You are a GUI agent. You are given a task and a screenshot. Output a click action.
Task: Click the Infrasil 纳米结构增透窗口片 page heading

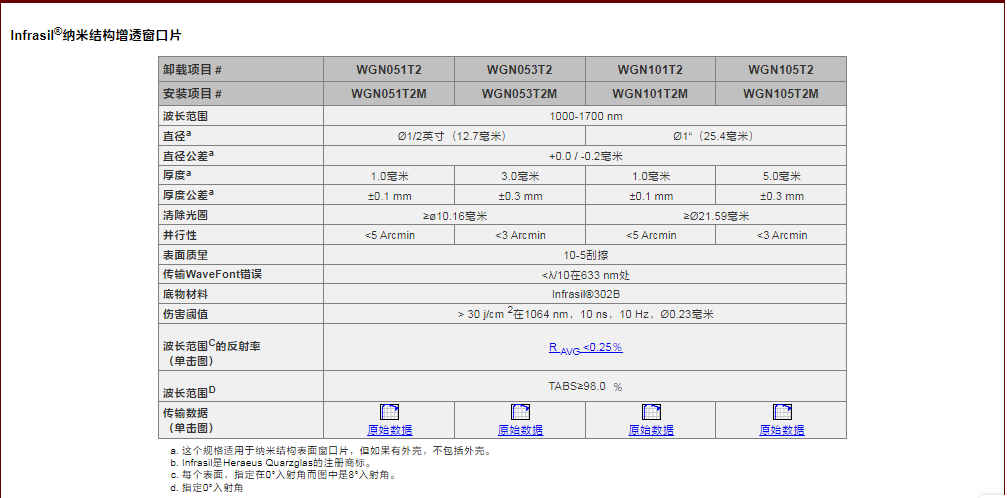pos(96,34)
